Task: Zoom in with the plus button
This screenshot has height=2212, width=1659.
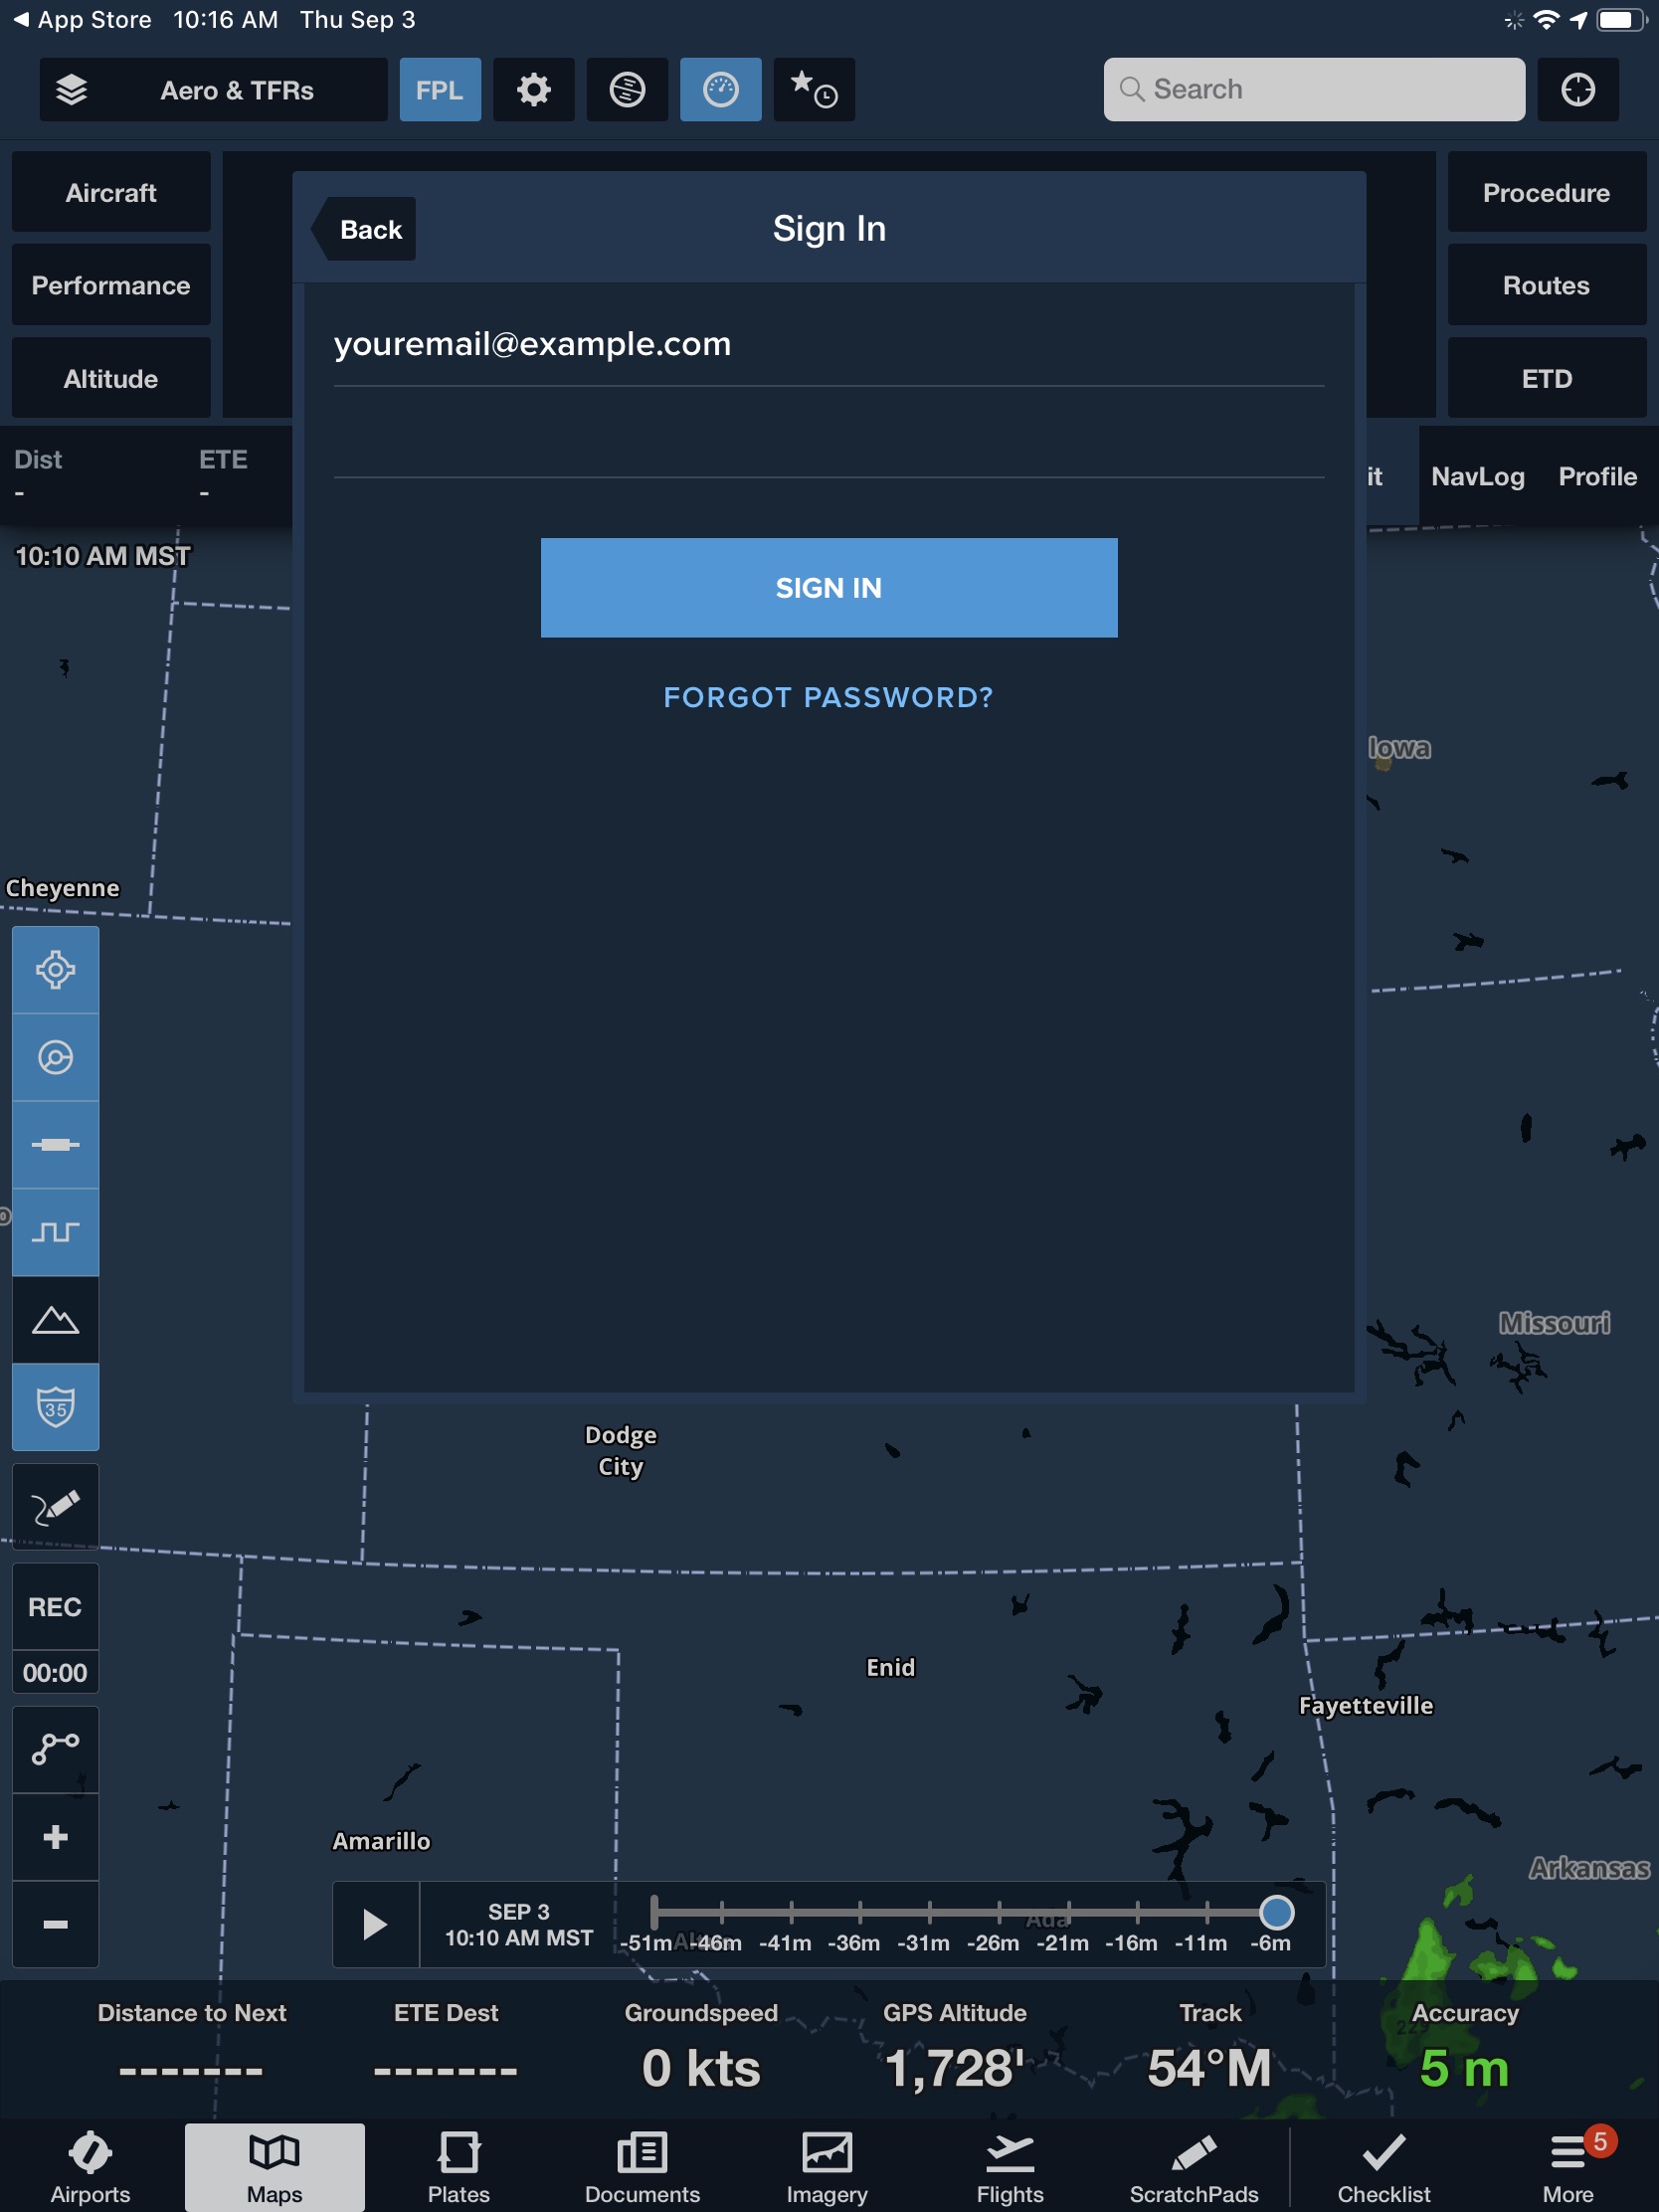Action: (x=56, y=1837)
